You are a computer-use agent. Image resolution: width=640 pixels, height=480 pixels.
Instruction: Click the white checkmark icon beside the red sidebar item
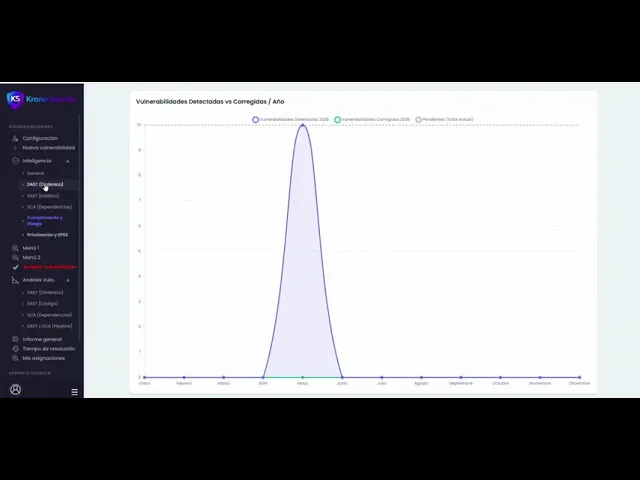15,267
